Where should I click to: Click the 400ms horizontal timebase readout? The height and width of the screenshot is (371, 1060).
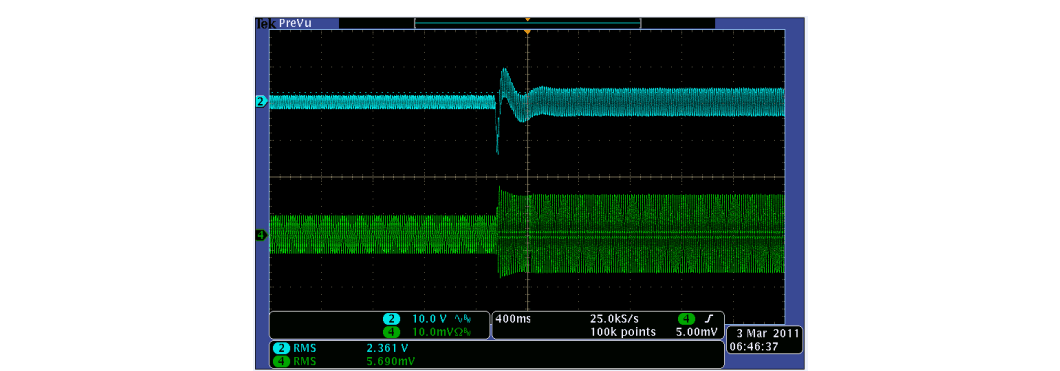click(512, 319)
